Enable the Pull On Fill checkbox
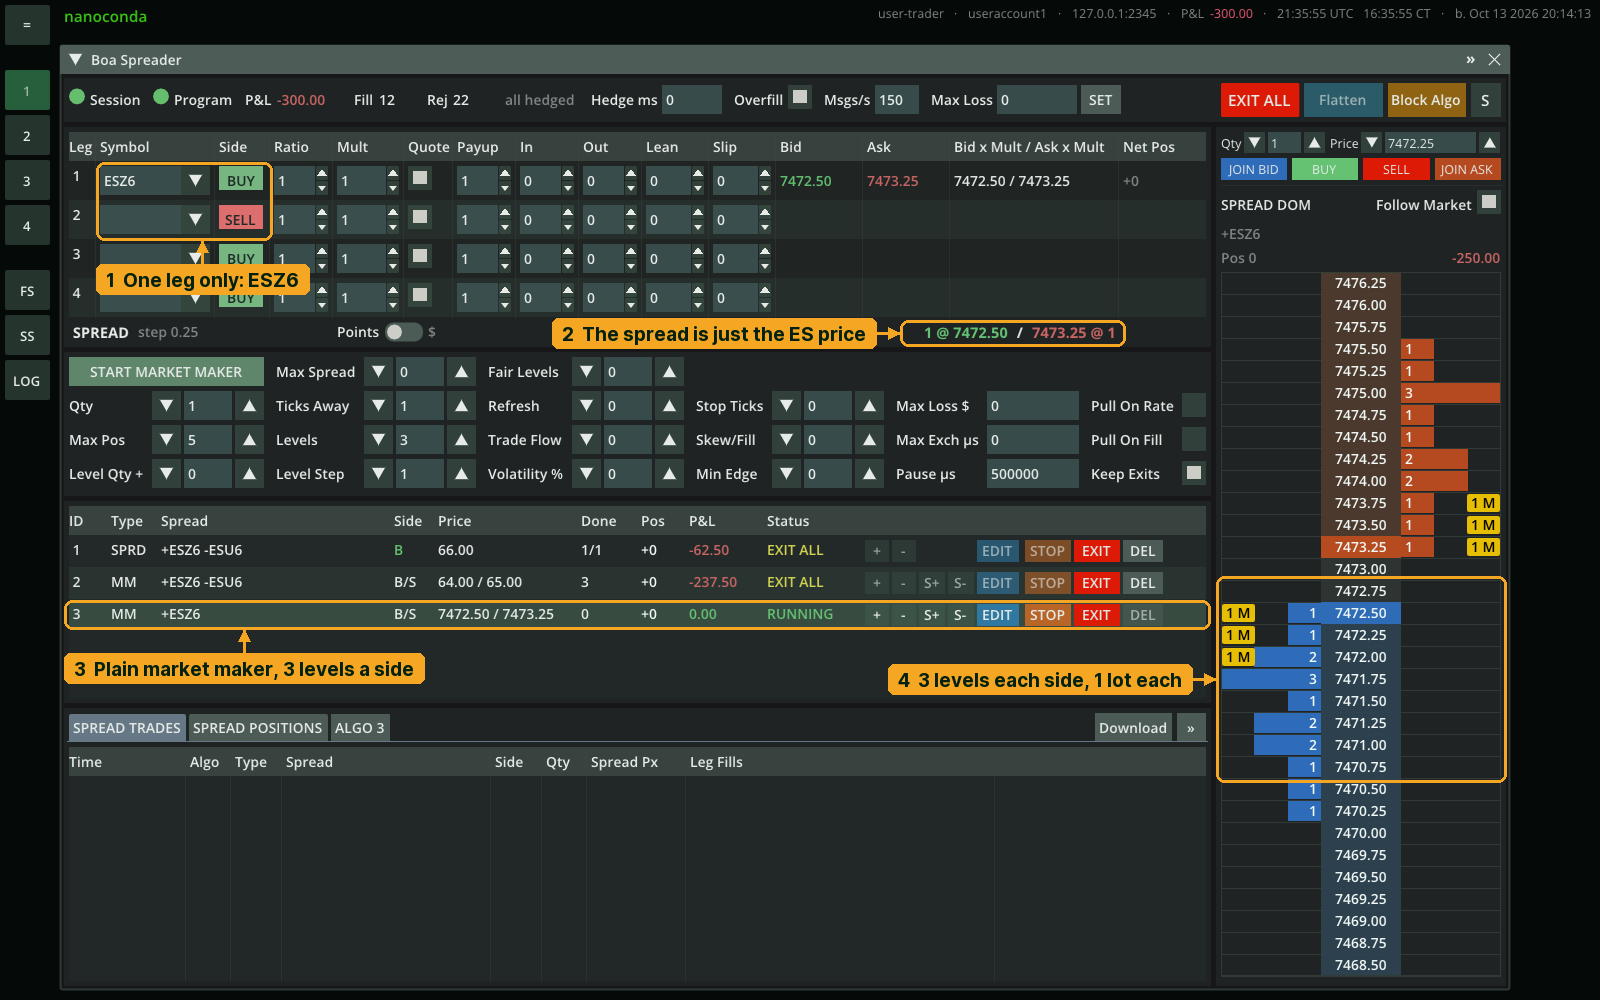This screenshot has width=1600, height=1000. coord(1194,439)
